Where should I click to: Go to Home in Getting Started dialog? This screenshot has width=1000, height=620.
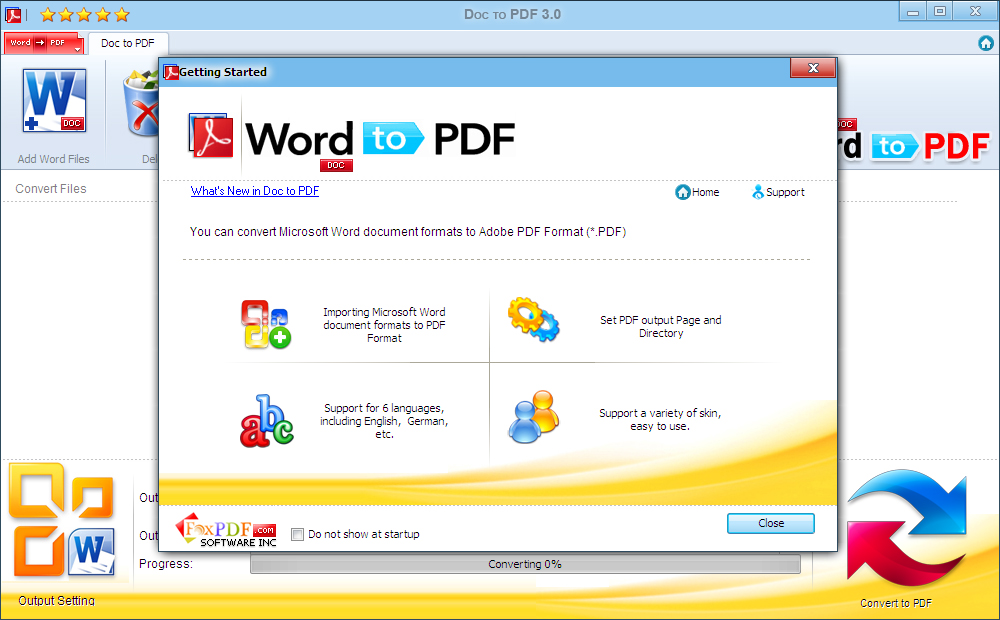tap(697, 192)
